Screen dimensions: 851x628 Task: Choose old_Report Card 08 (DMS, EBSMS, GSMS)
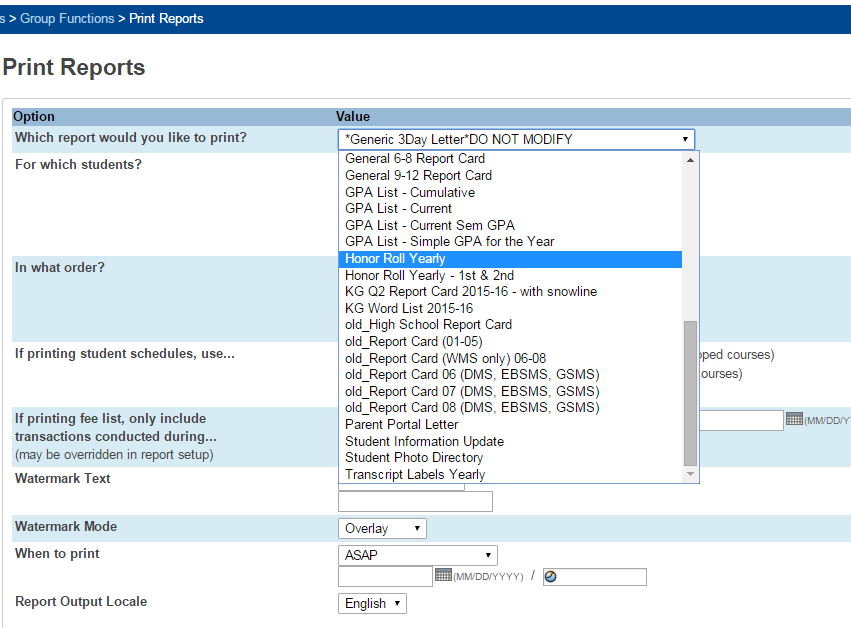pyautogui.click(x=510, y=408)
